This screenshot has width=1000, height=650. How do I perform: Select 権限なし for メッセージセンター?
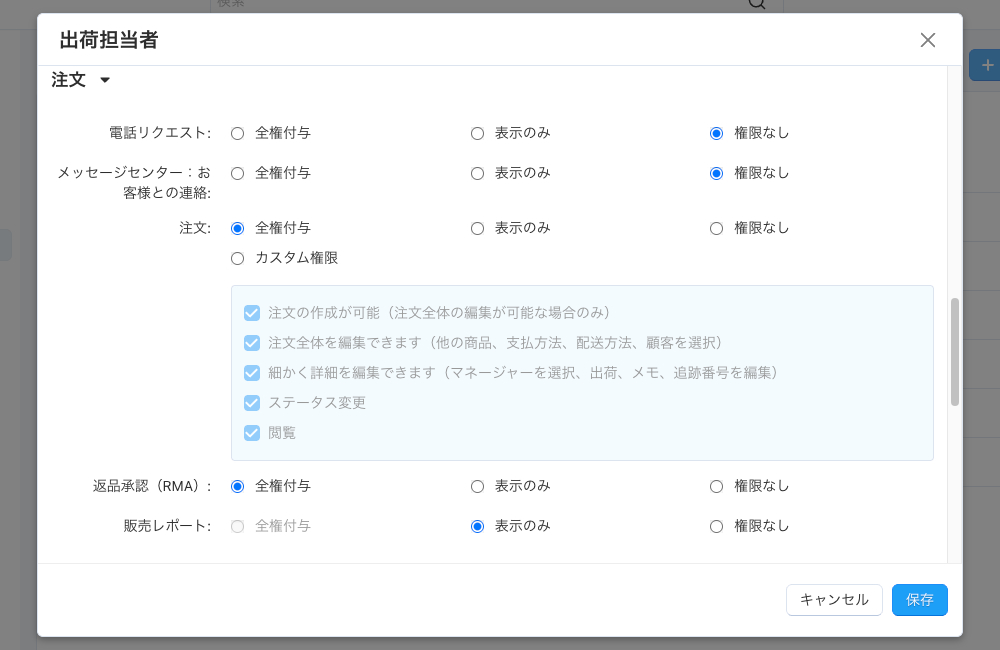[716, 174]
